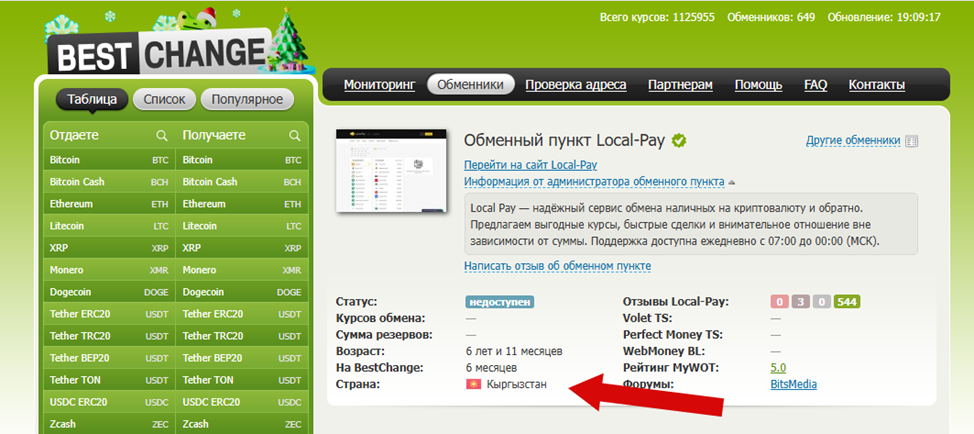The height and width of the screenshot is (434, 974).
Task: Search in the Получаете column
Action: tap(295, 135)
